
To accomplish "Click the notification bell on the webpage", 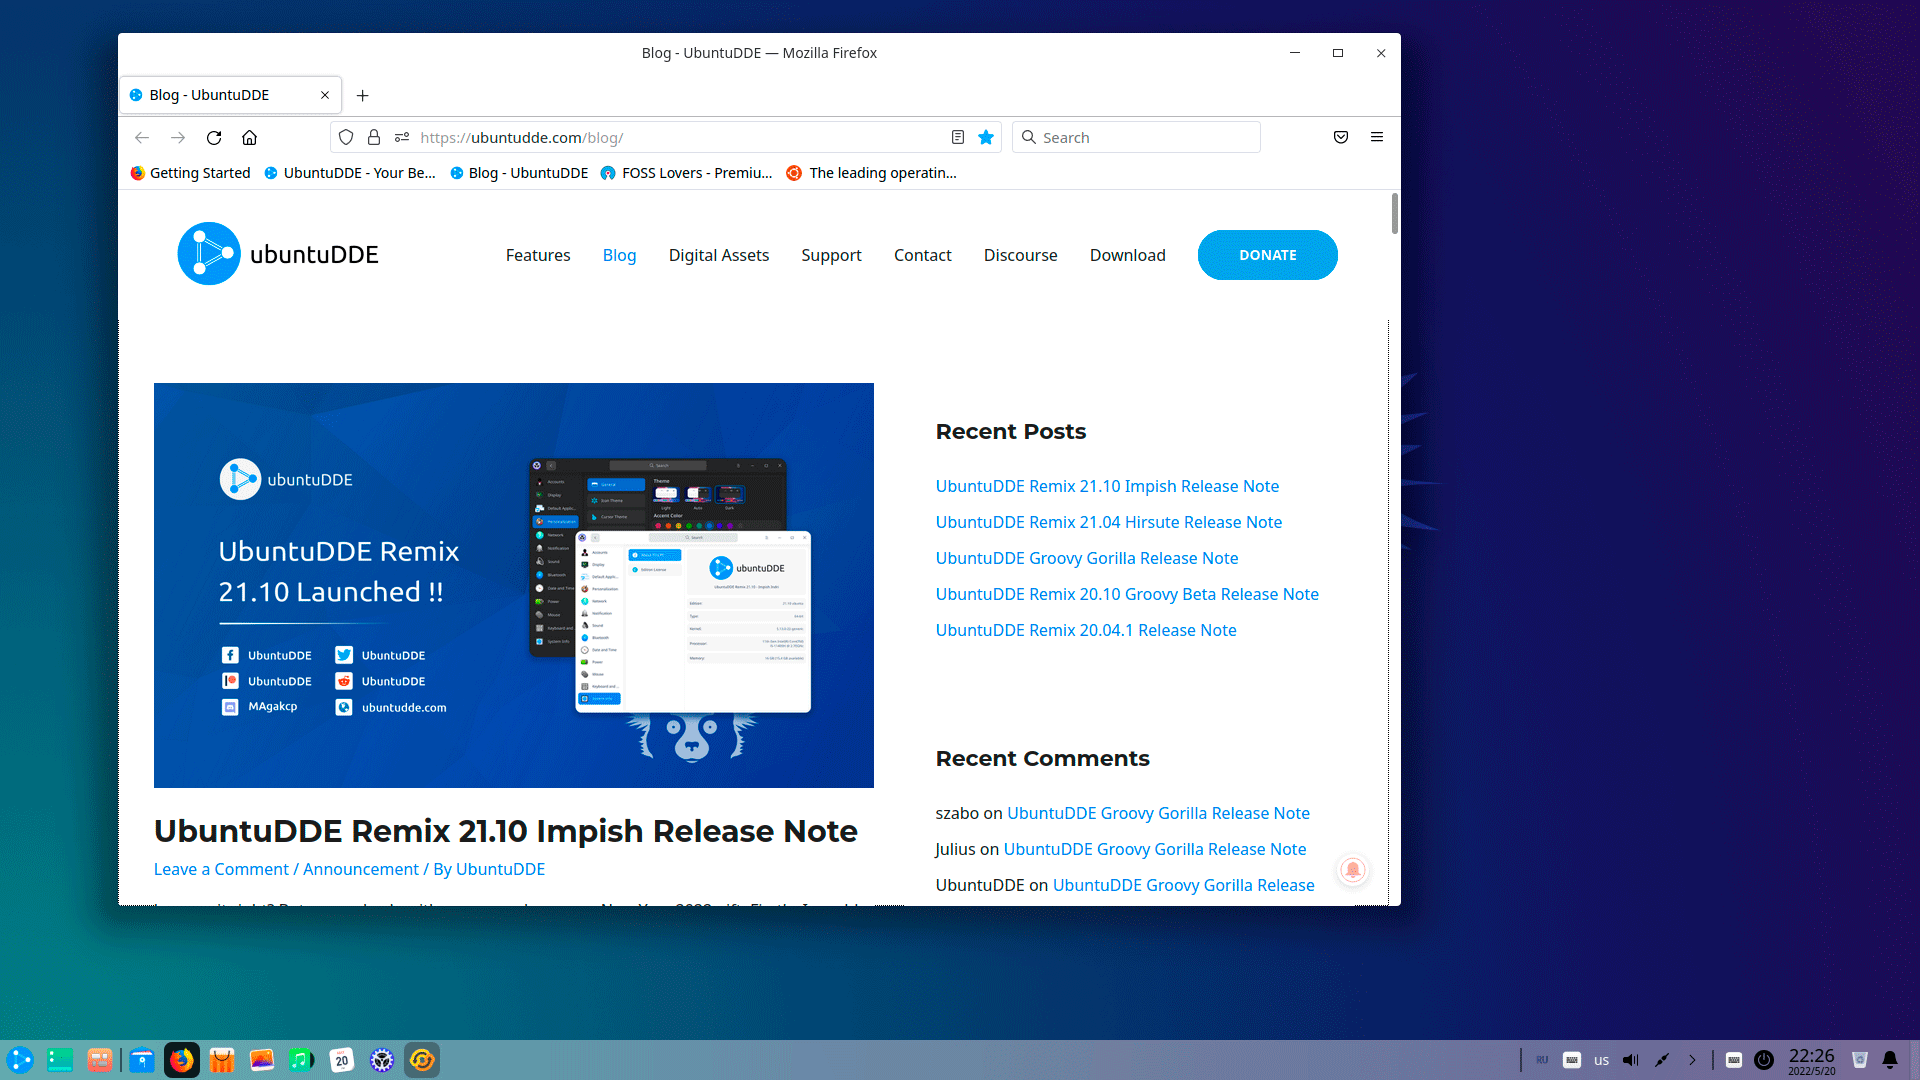I will [1353, 870].
